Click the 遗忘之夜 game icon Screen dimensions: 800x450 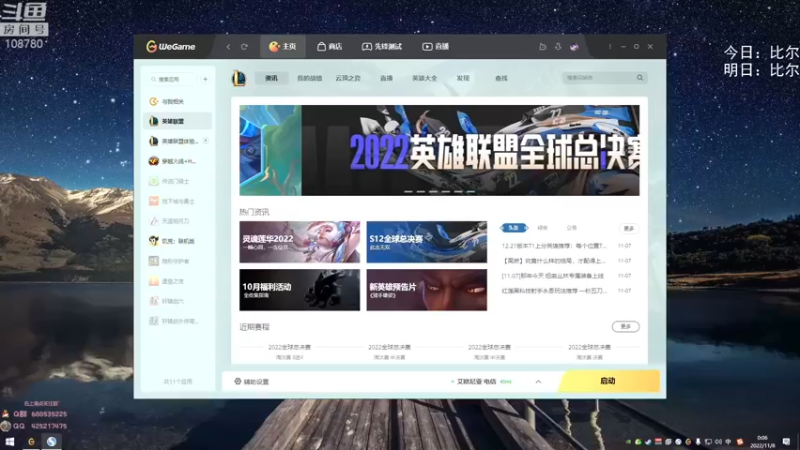pyautogui.click(x=154, y=281)
